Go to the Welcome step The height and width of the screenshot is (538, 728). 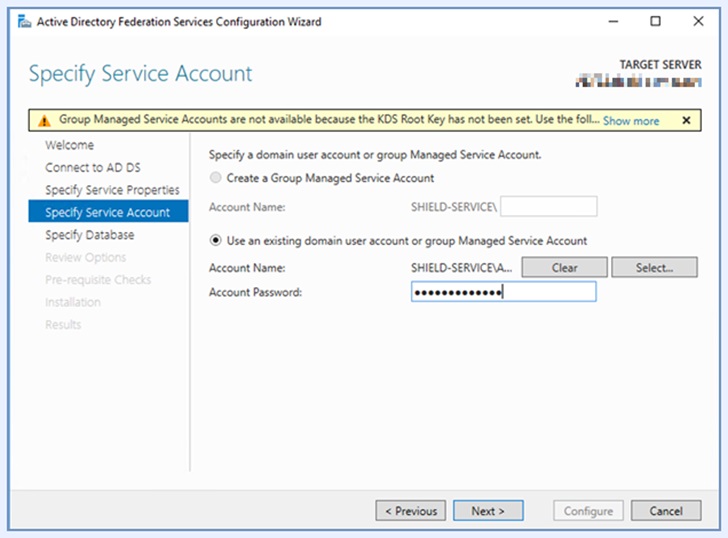click(x=70, y=145)
